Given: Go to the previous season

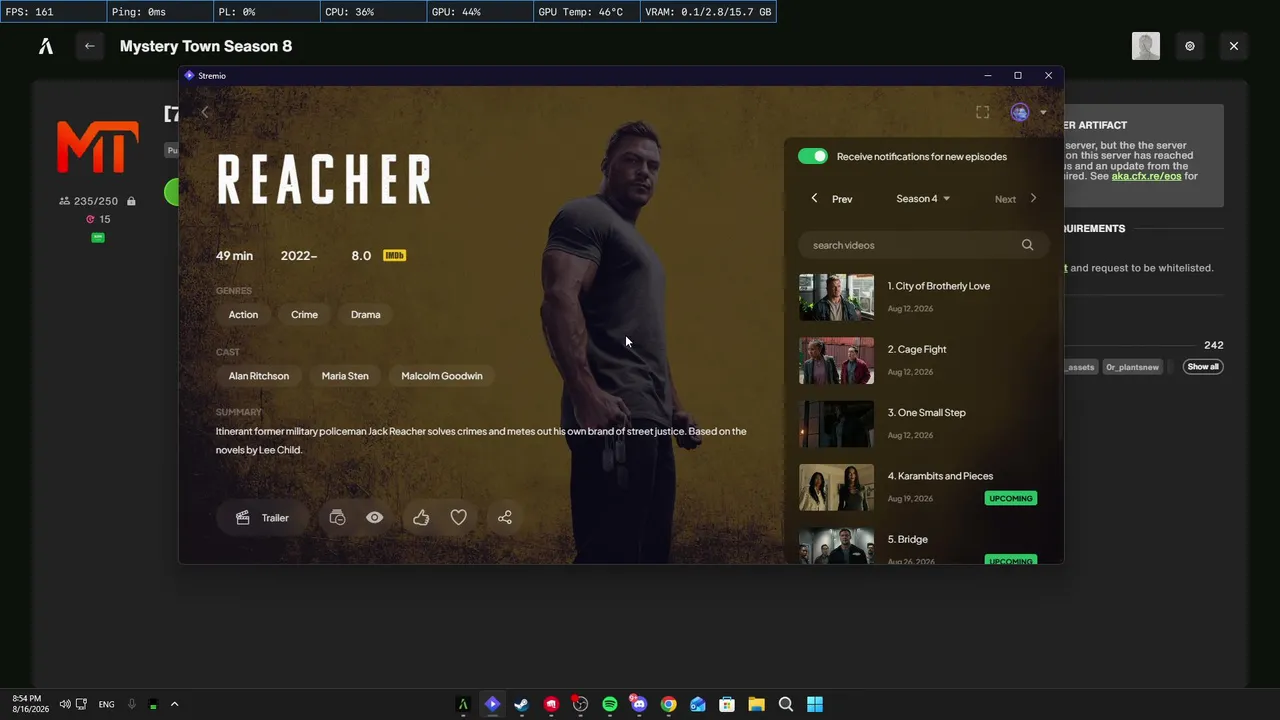Looking at the screenshot, I should (832, 198).
